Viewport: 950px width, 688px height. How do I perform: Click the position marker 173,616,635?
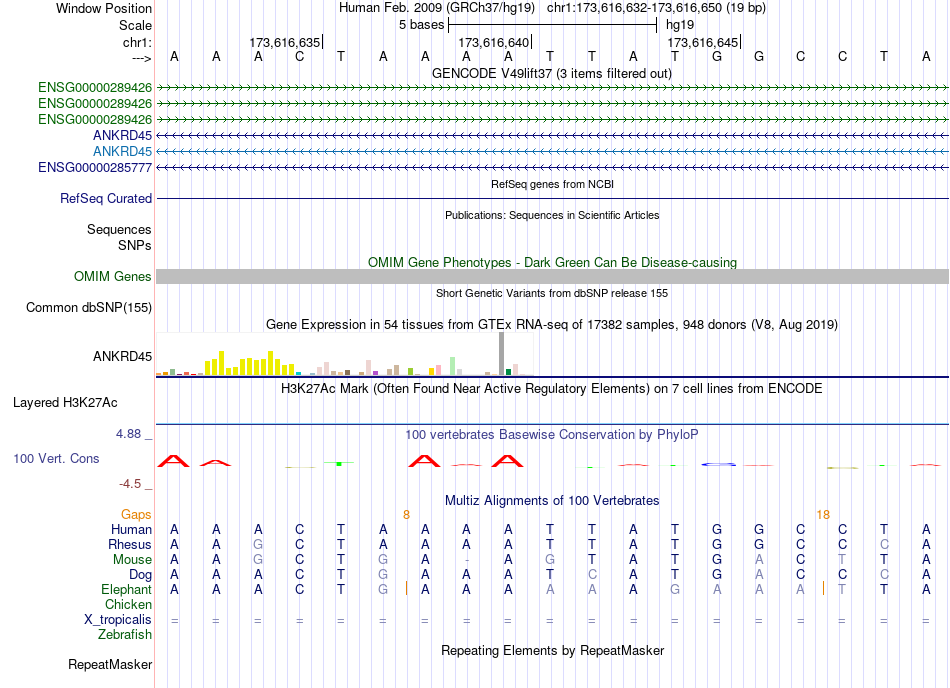tap(285, 42)
